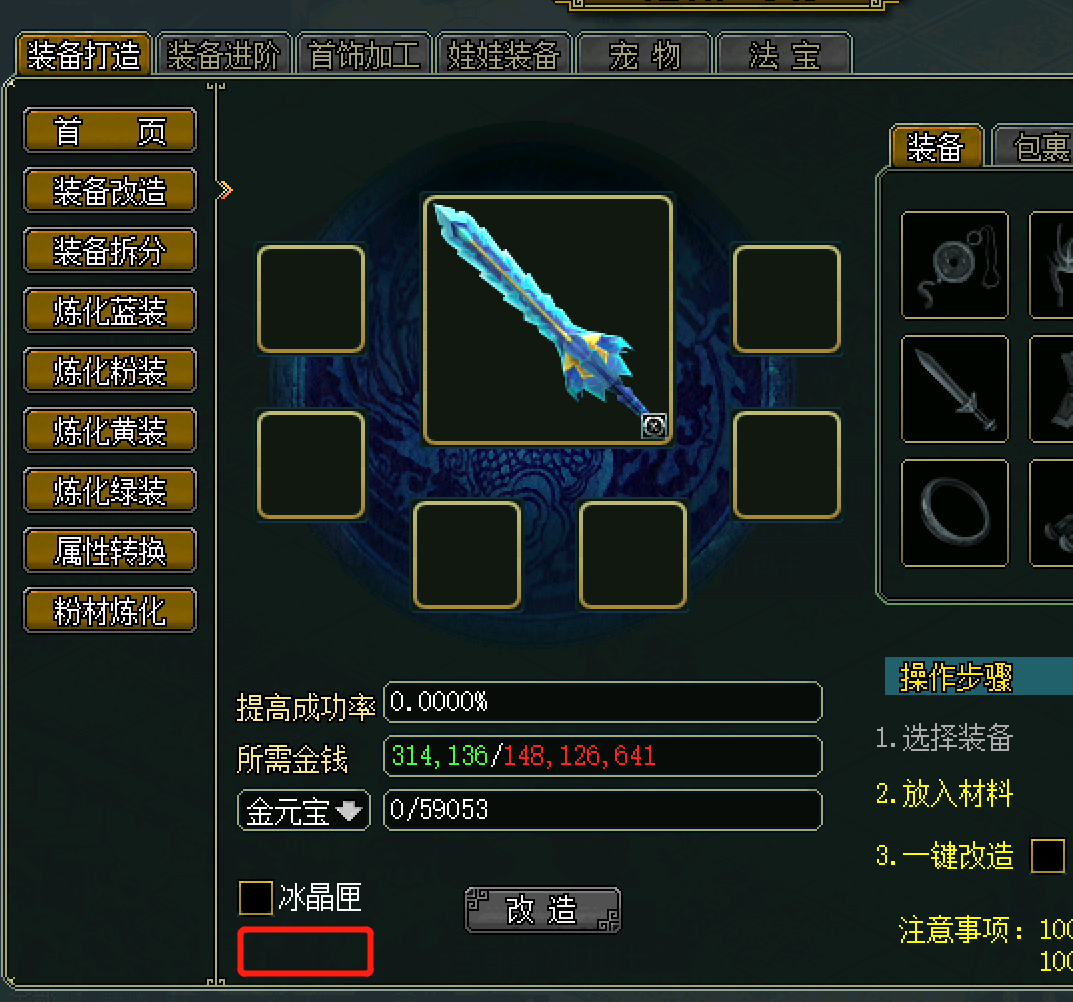
Task: Click the empty upper-left material slot
Action: tap(311, 299)
